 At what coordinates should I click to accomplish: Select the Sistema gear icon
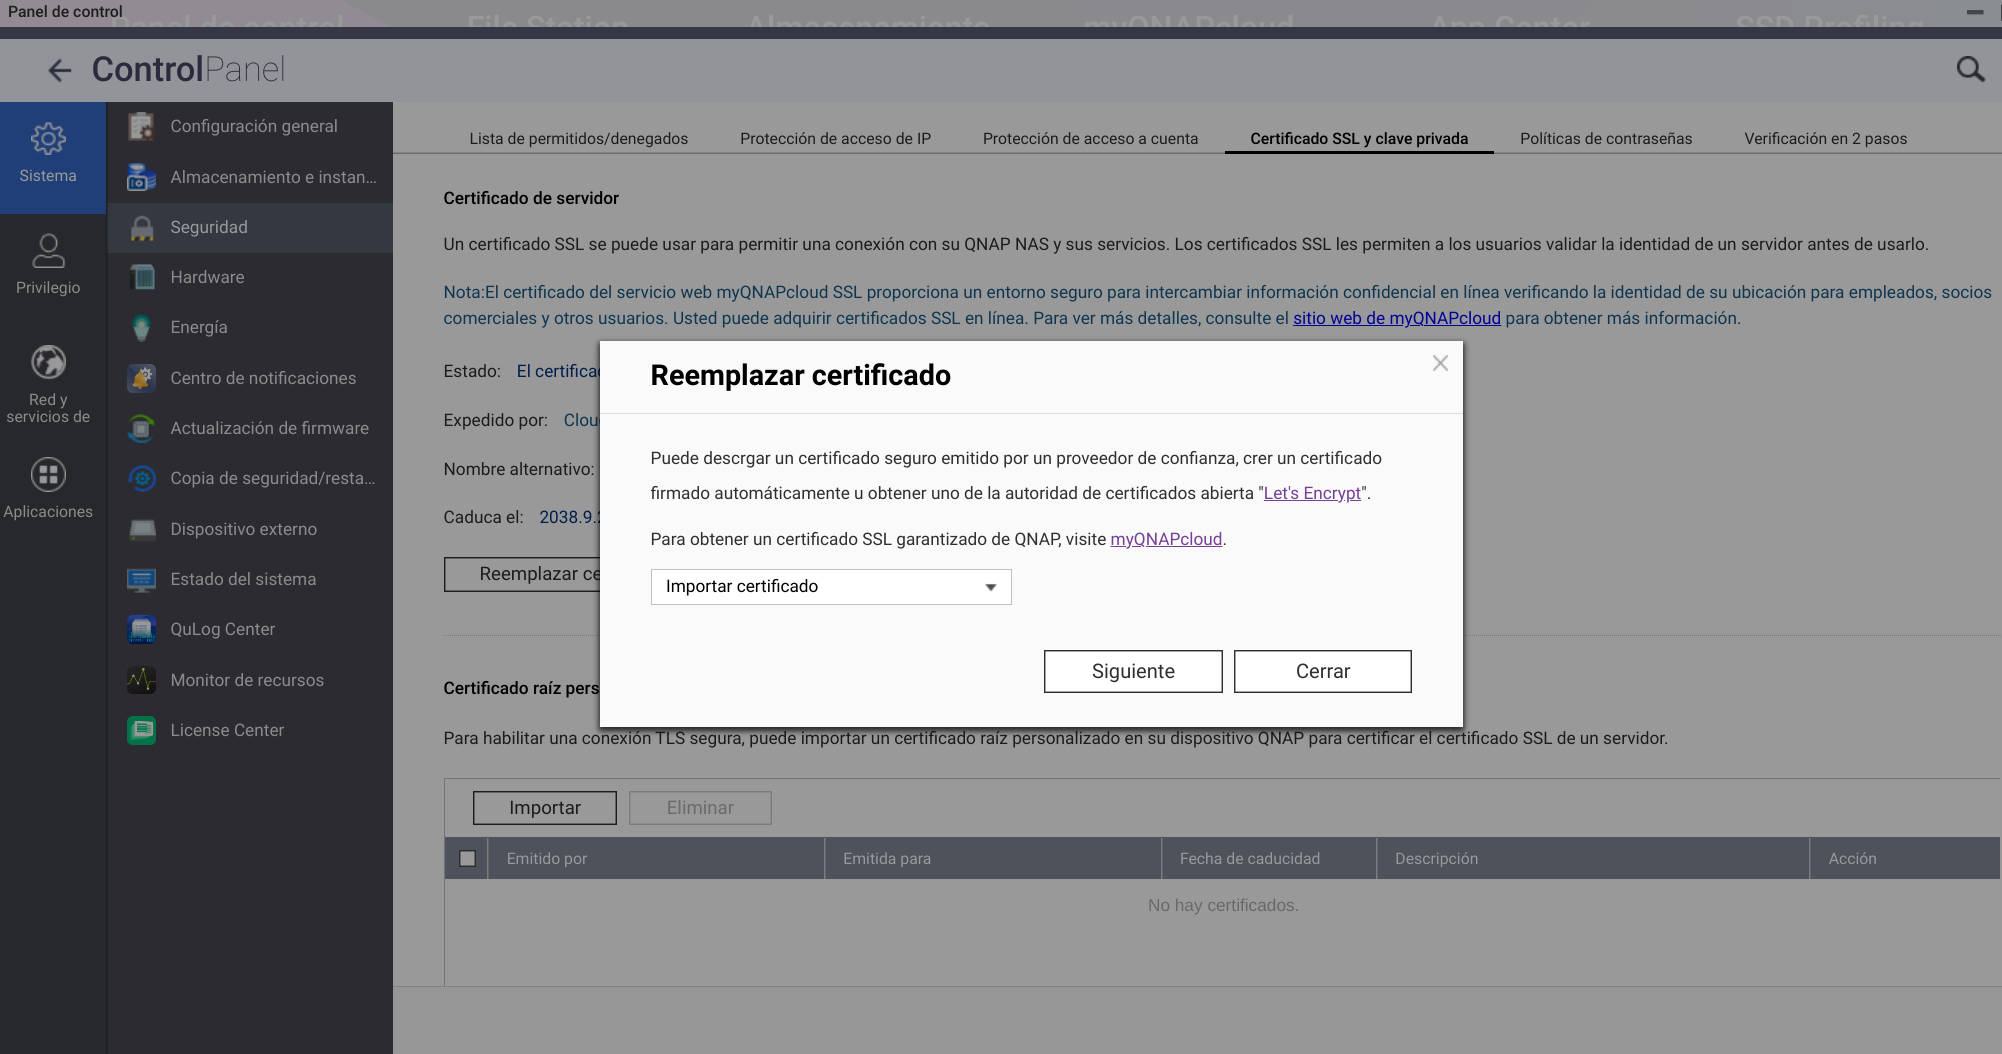pos(48,139)
